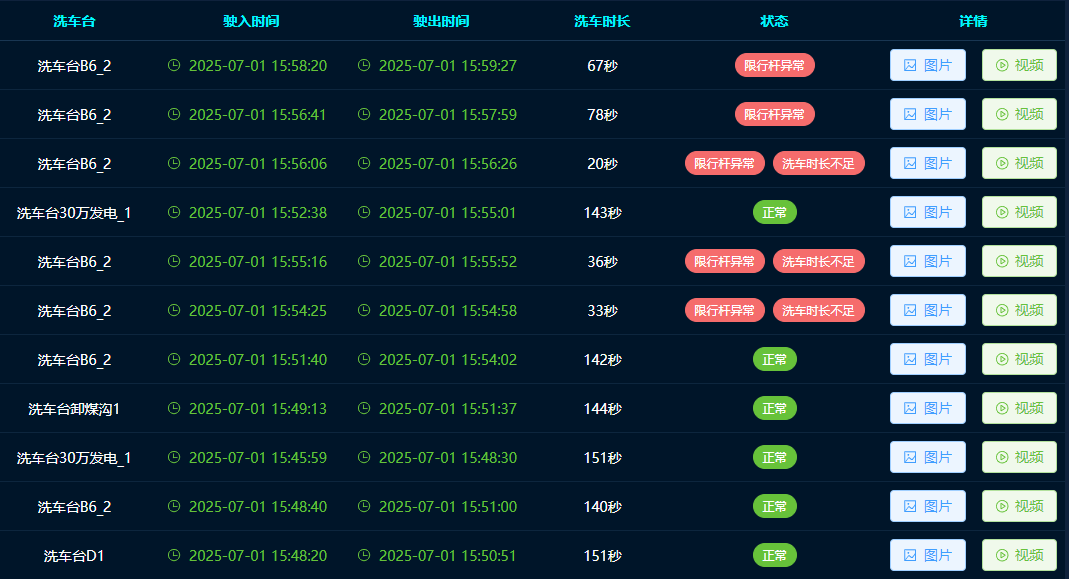This screenshot has height=579, width=1069.
Task: Click the picture icon on 图片 for 15:51:40 entry
Action: 910,359
